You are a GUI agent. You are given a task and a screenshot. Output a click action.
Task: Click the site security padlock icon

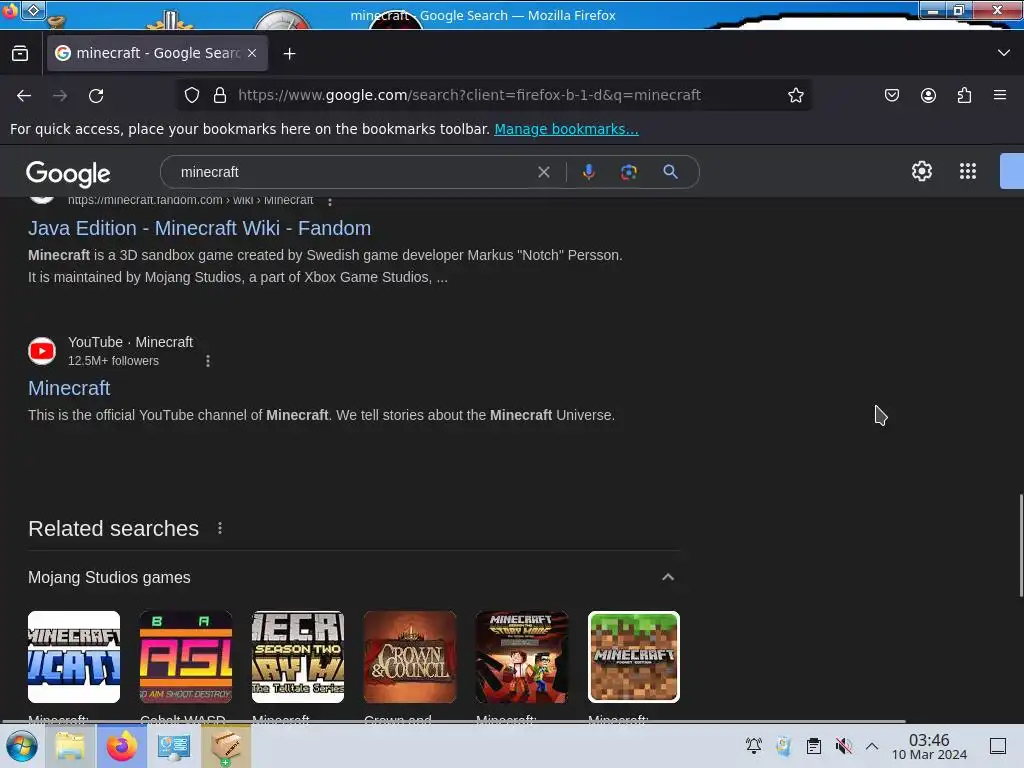pos(220,95)
